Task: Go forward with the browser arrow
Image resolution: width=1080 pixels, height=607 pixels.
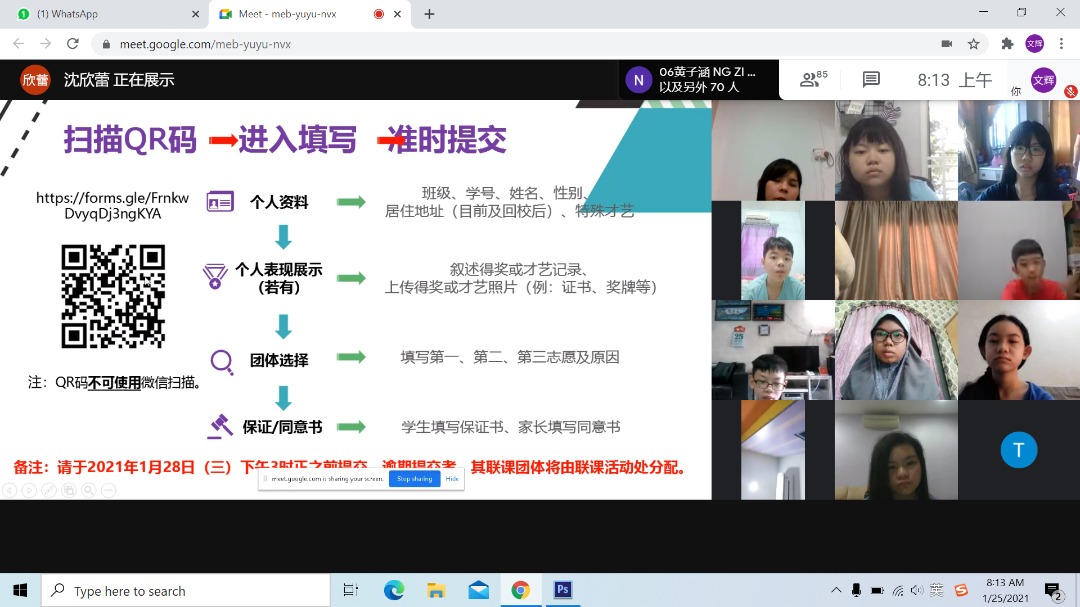Action: tap(45, 44)
